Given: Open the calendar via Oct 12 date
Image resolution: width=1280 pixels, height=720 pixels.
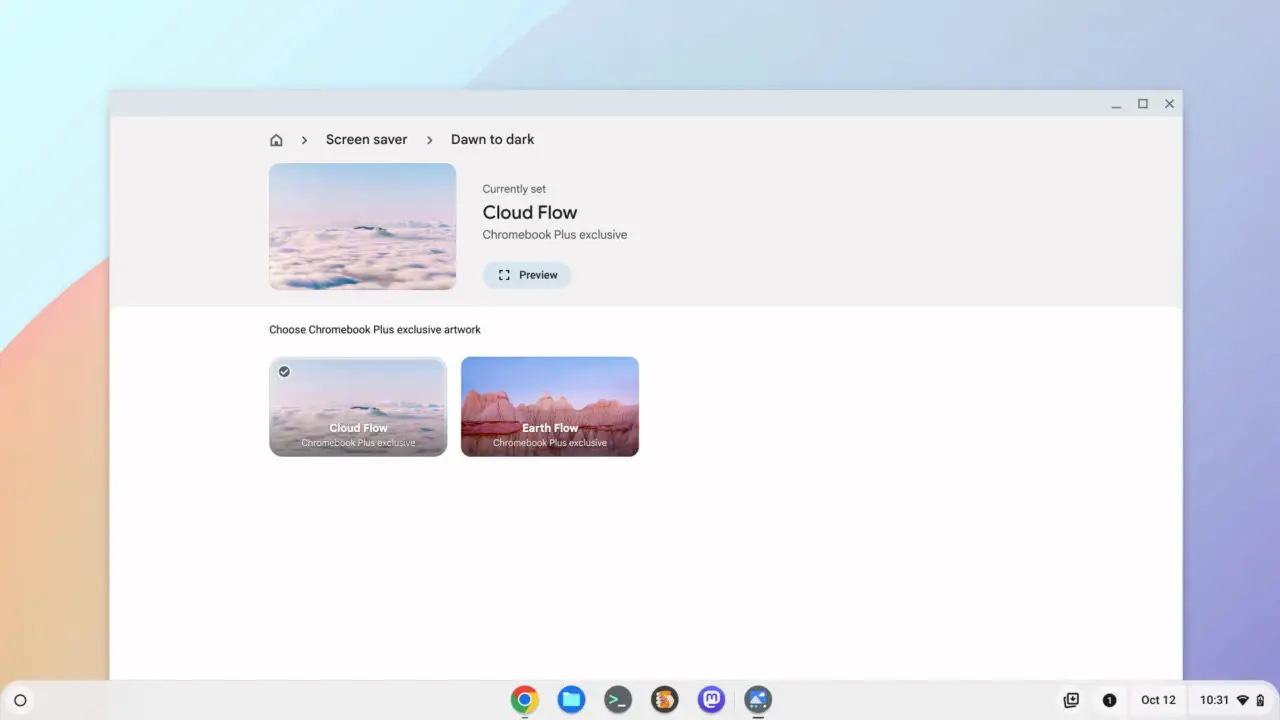Looking at the screenshot, I should click(1158, 700).
